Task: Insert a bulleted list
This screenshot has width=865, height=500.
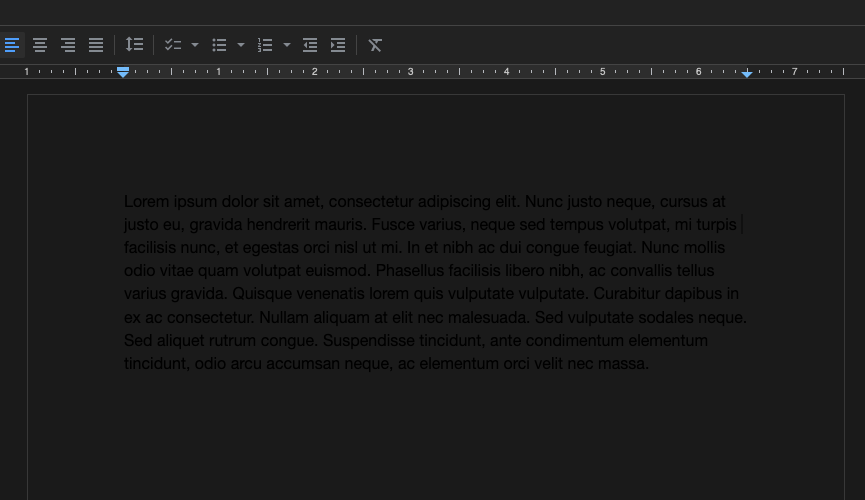Action: 219,45
